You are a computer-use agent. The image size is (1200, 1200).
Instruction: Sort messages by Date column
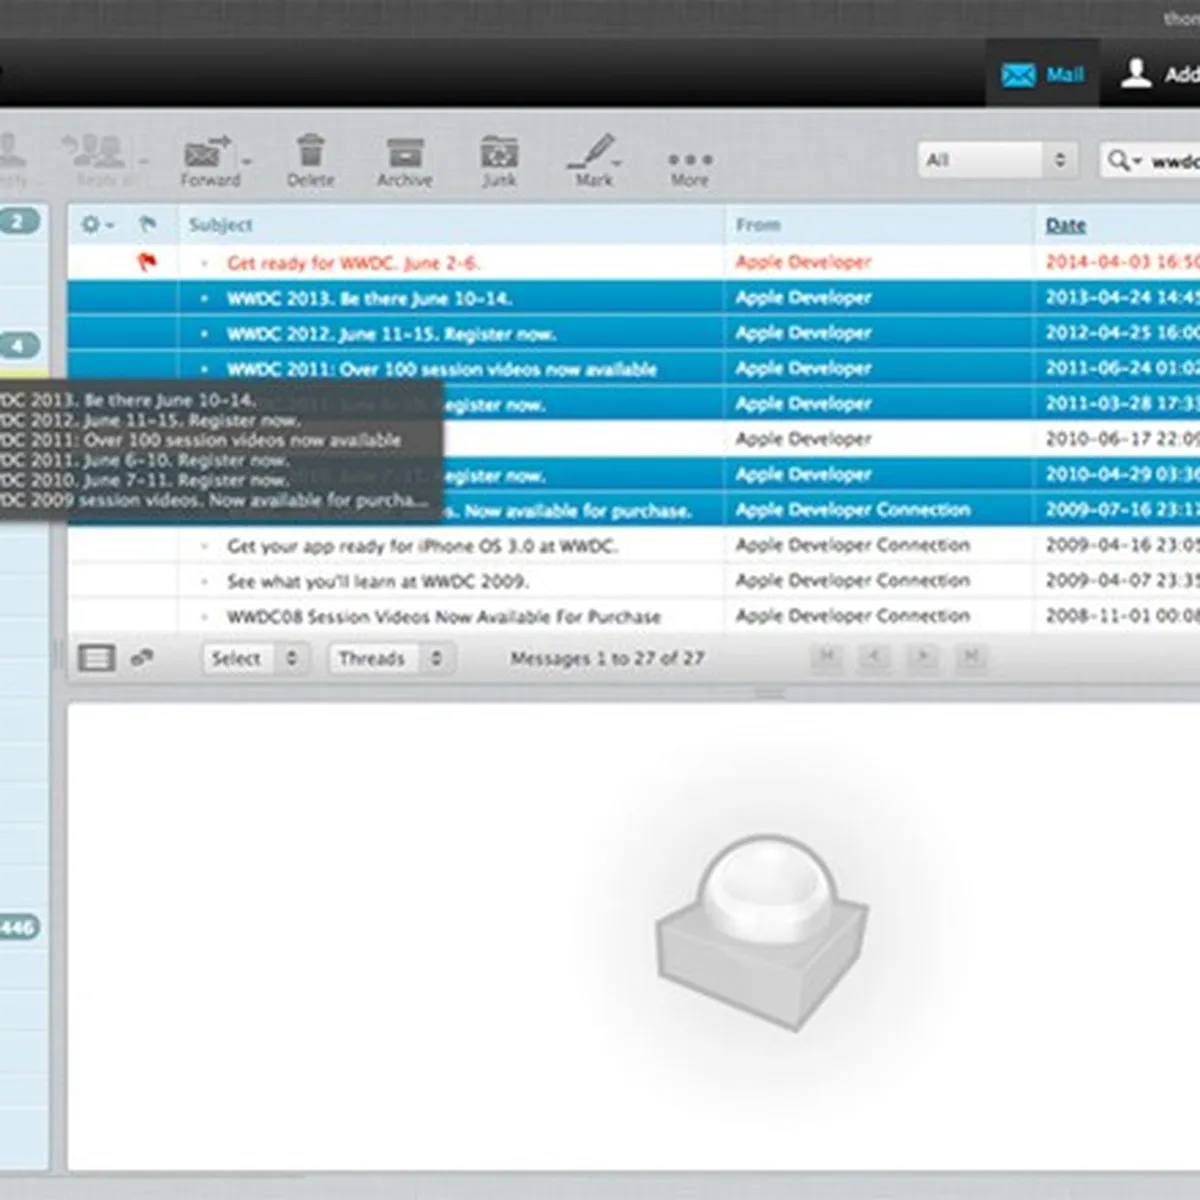pos(1065,225)
